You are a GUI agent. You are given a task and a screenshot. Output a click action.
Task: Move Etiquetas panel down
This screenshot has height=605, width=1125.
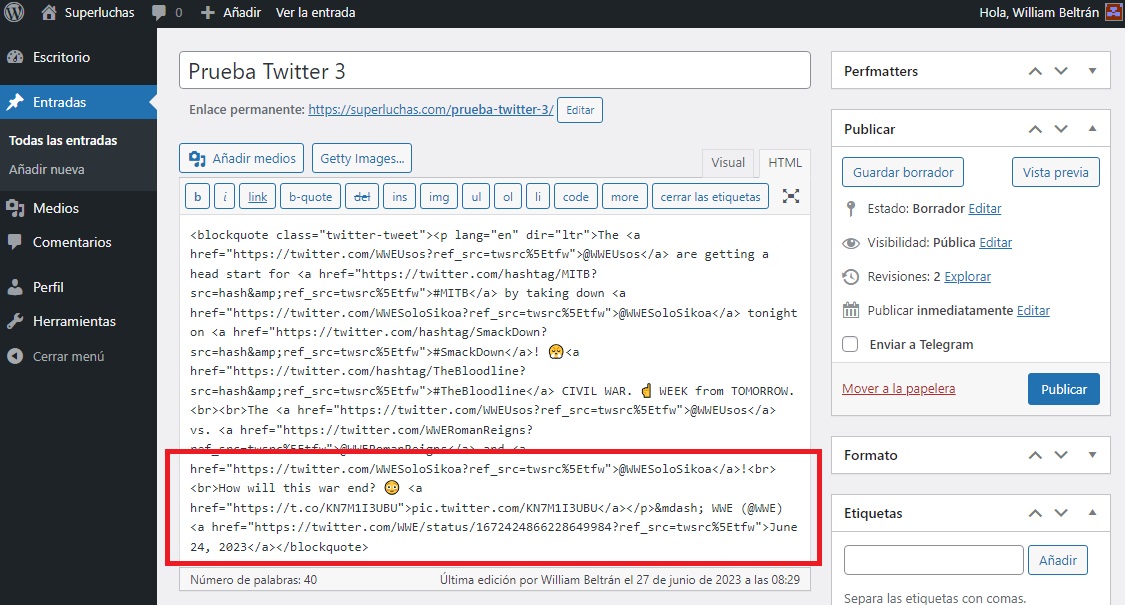click(x=1061, y=513)
